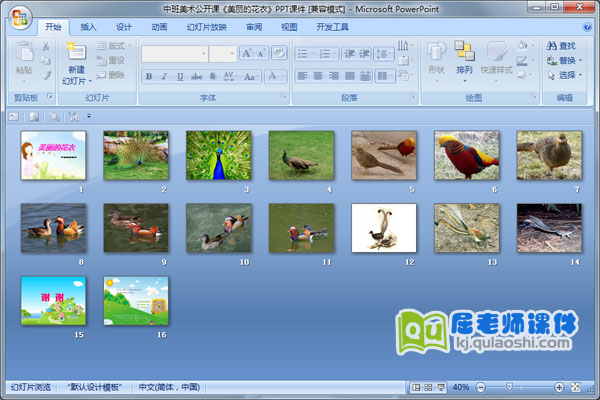The image size is (600, 400).
Task: Click the zoom out minus button
Action: point(481,387)
